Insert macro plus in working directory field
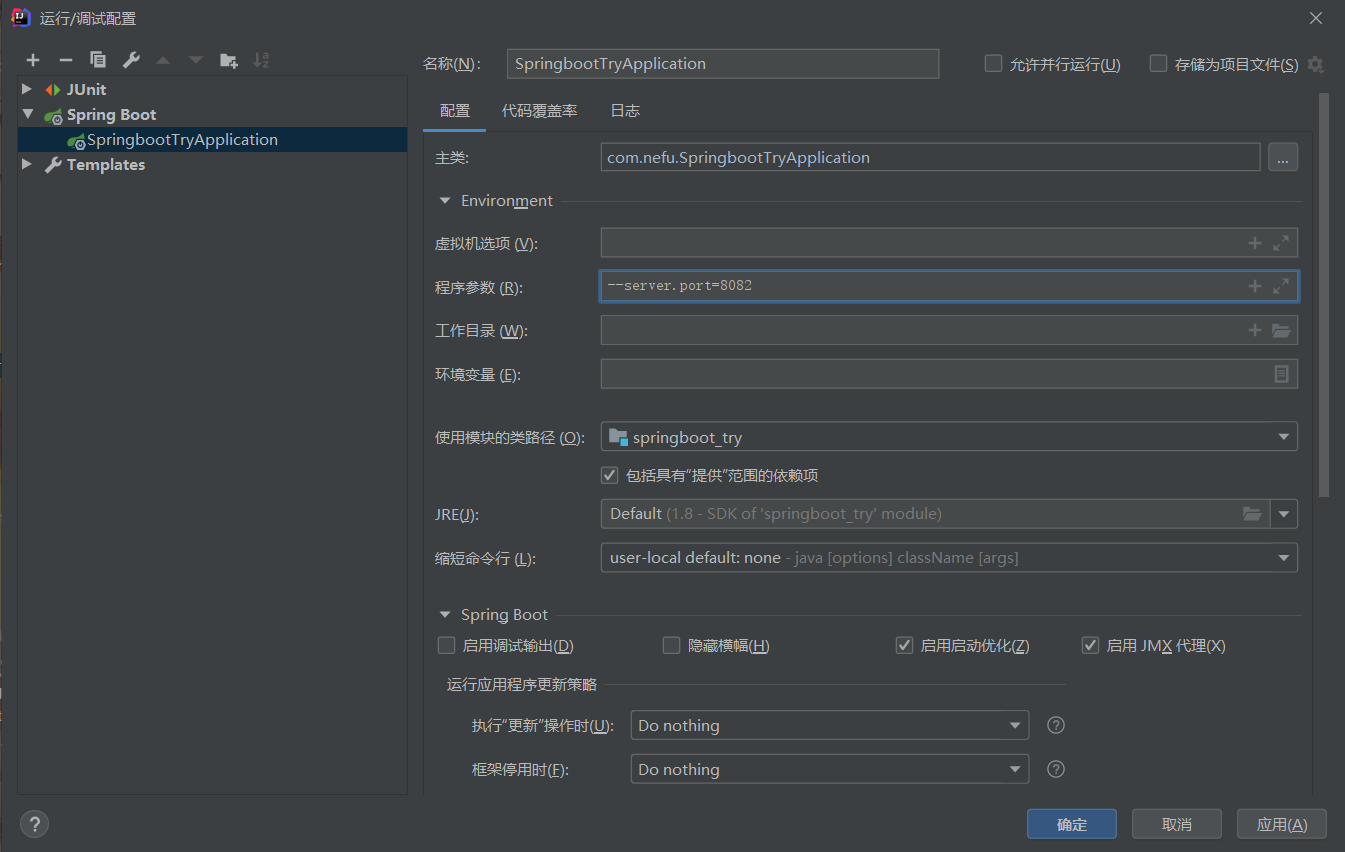This screenshot has height=852, width=1345. [1255, 330]
